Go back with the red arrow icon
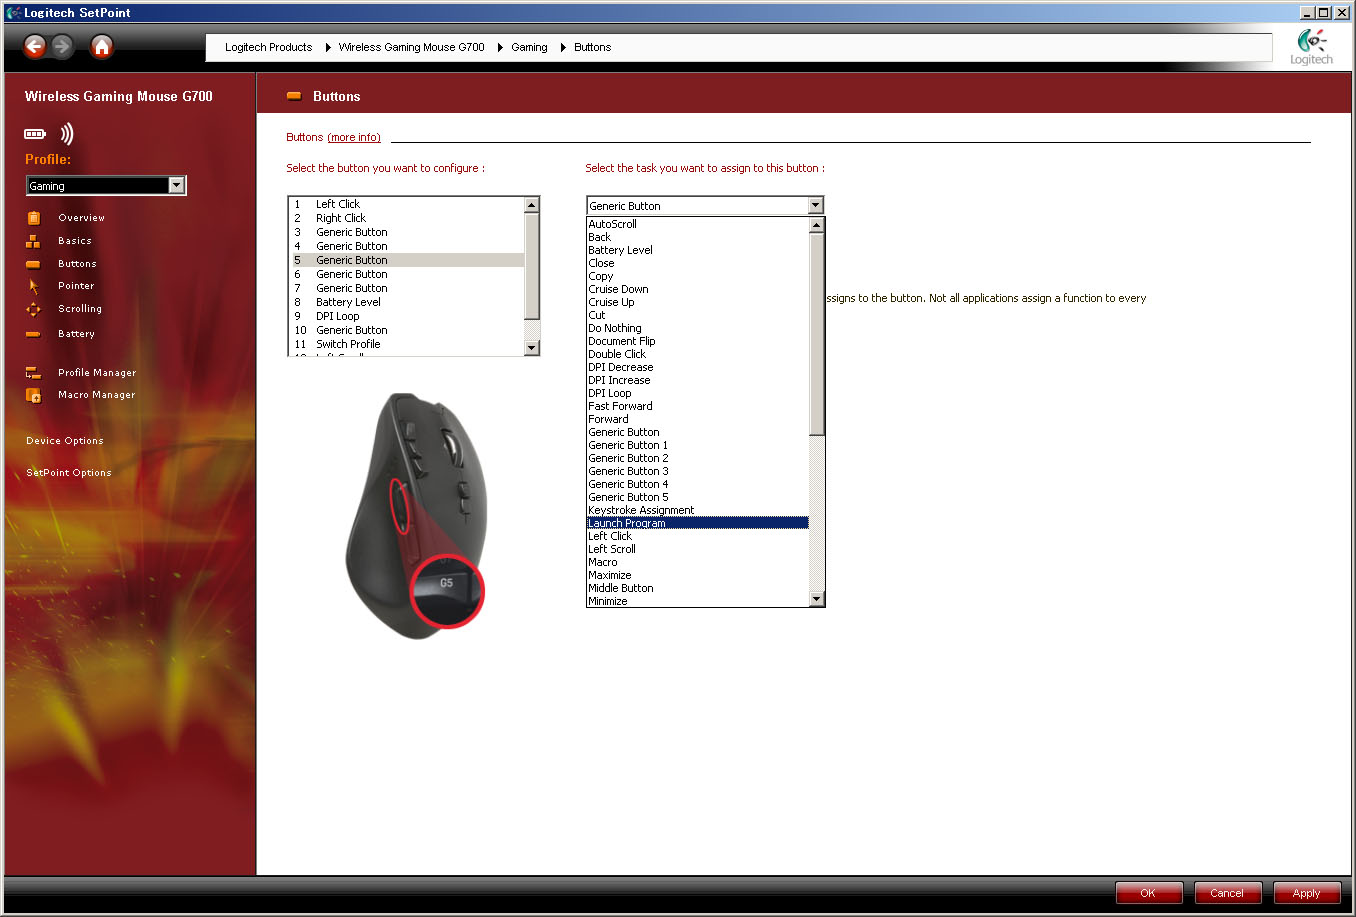1356x917 pixels. click(35, 46)
